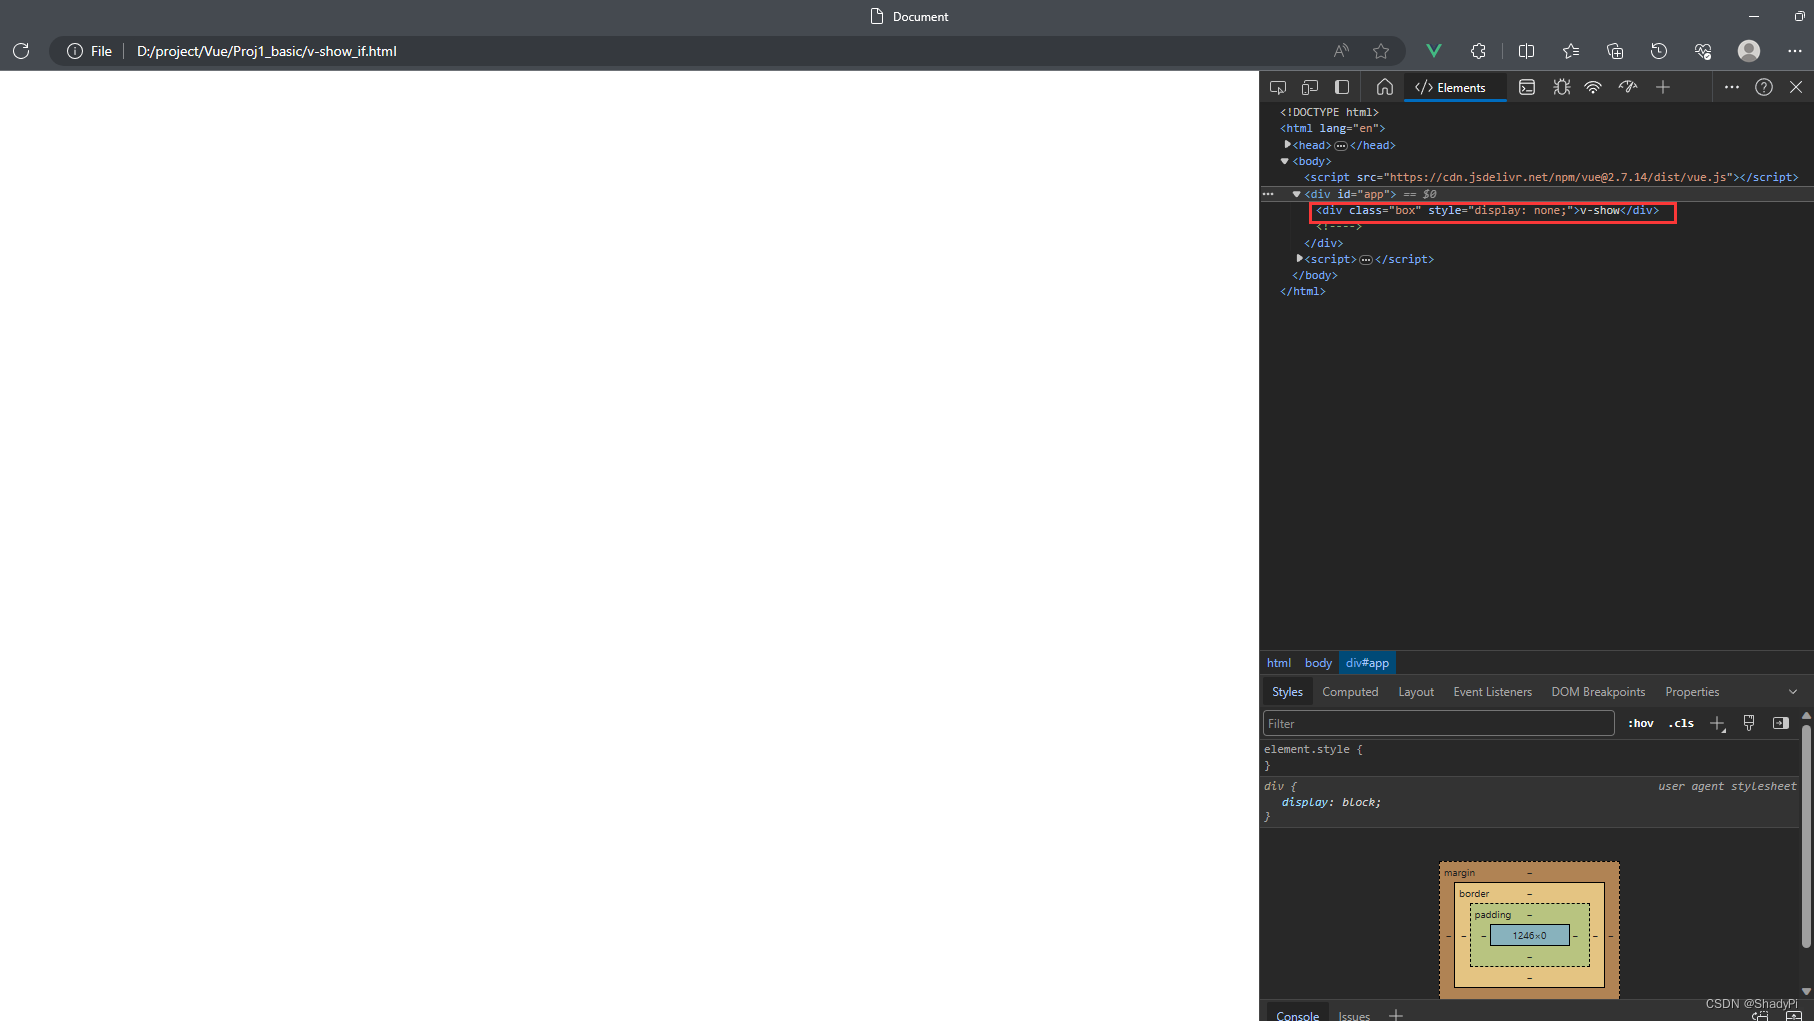The image size is (1814, 1021).
Task: Expand head contents via the ellipsis badge
Action: click(x=1341, y=146)
